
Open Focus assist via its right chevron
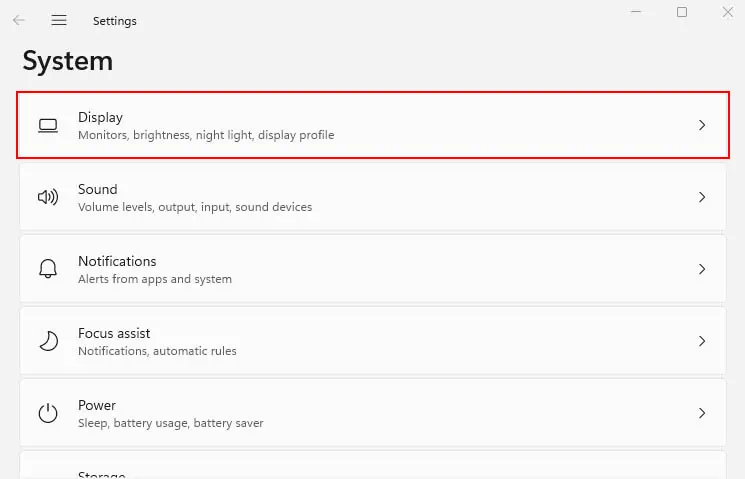pos(702,342)
